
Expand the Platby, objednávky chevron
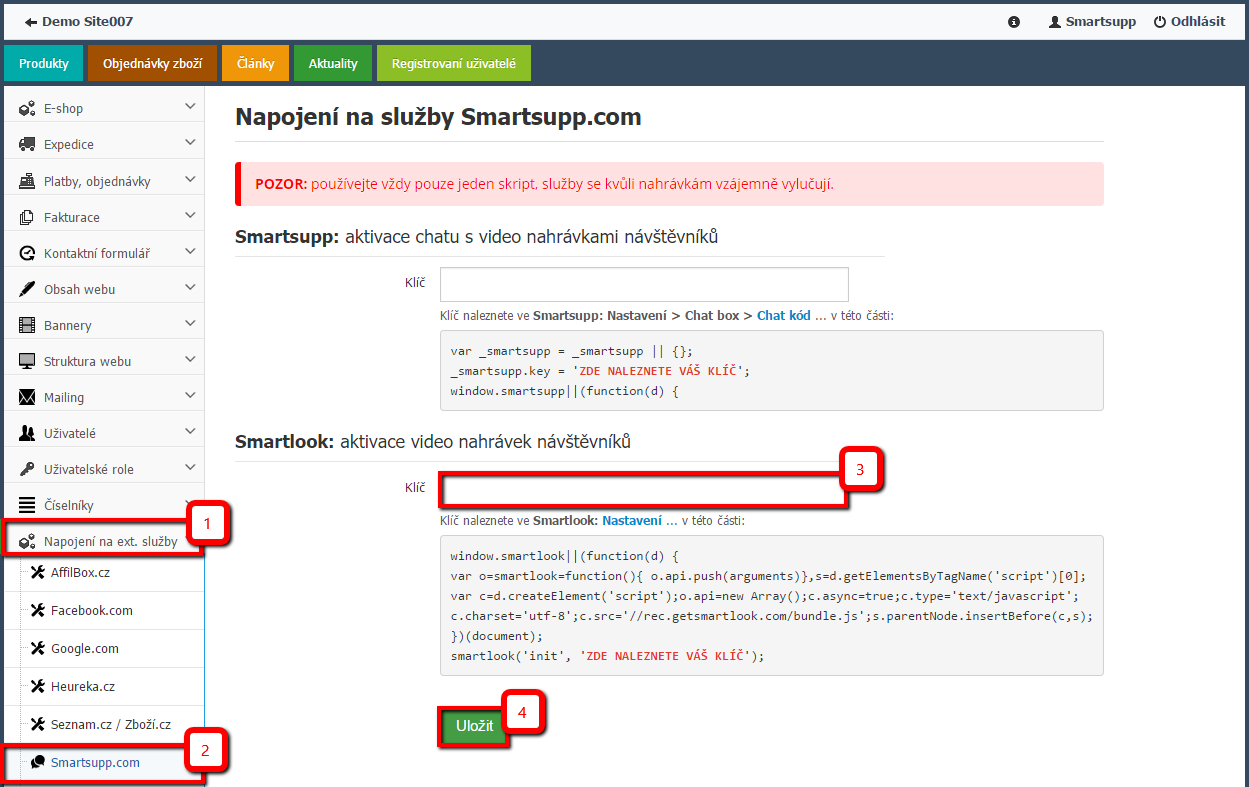[190, 180]
